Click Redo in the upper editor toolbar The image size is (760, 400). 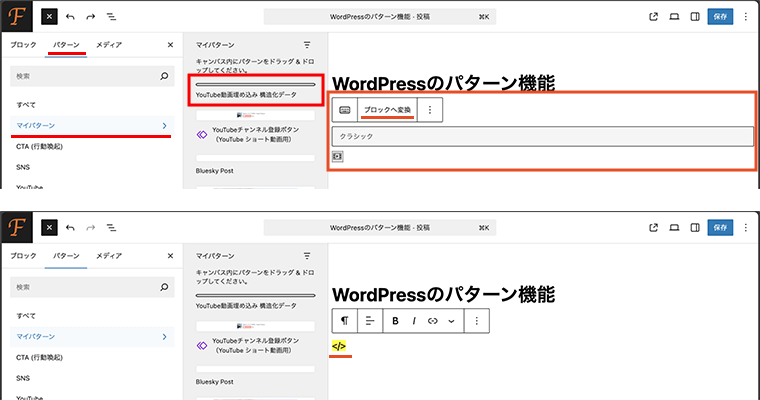coord(91,16)
